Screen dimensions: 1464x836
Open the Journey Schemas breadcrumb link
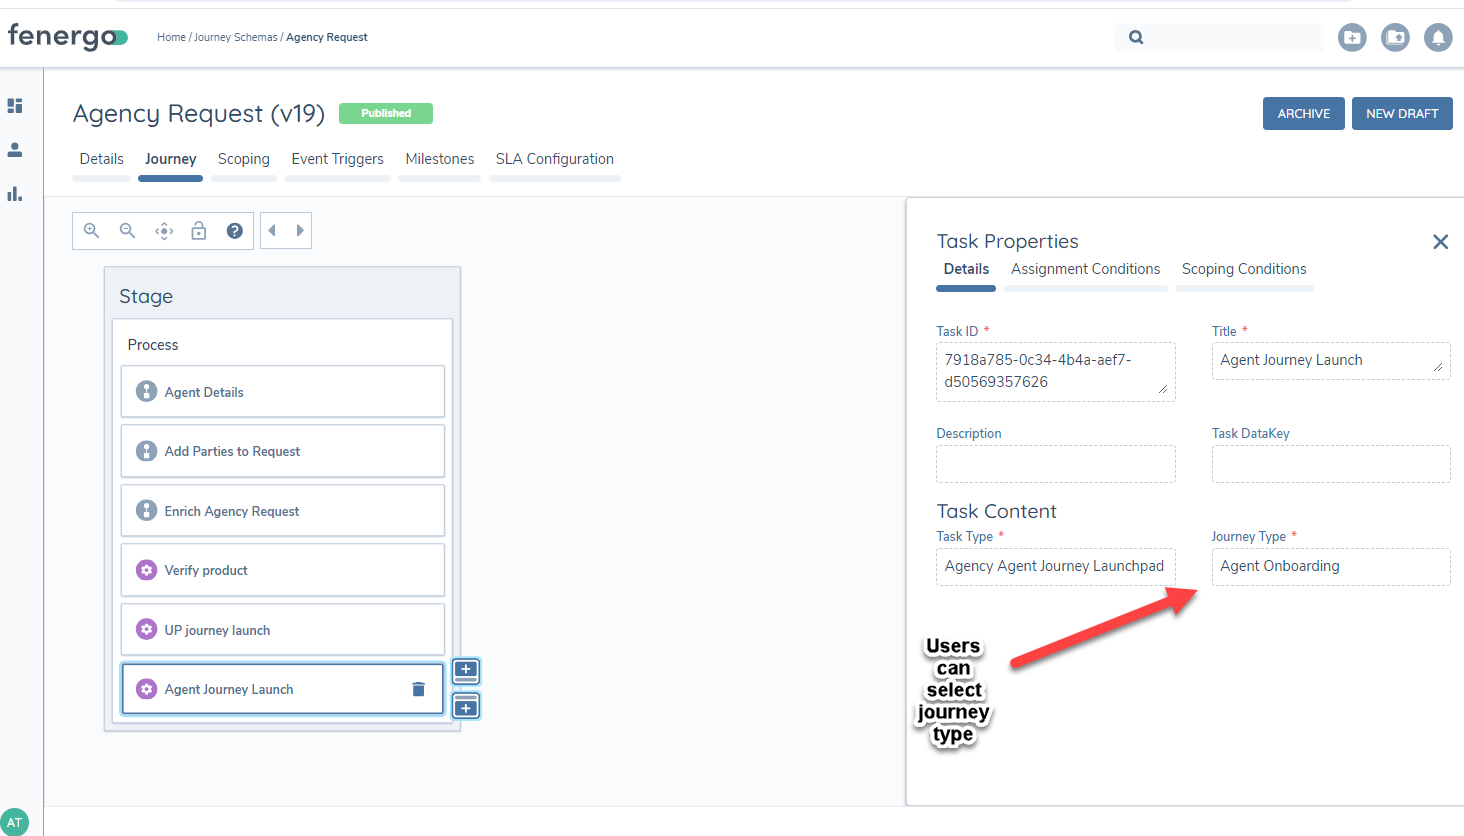coord(235,37)
